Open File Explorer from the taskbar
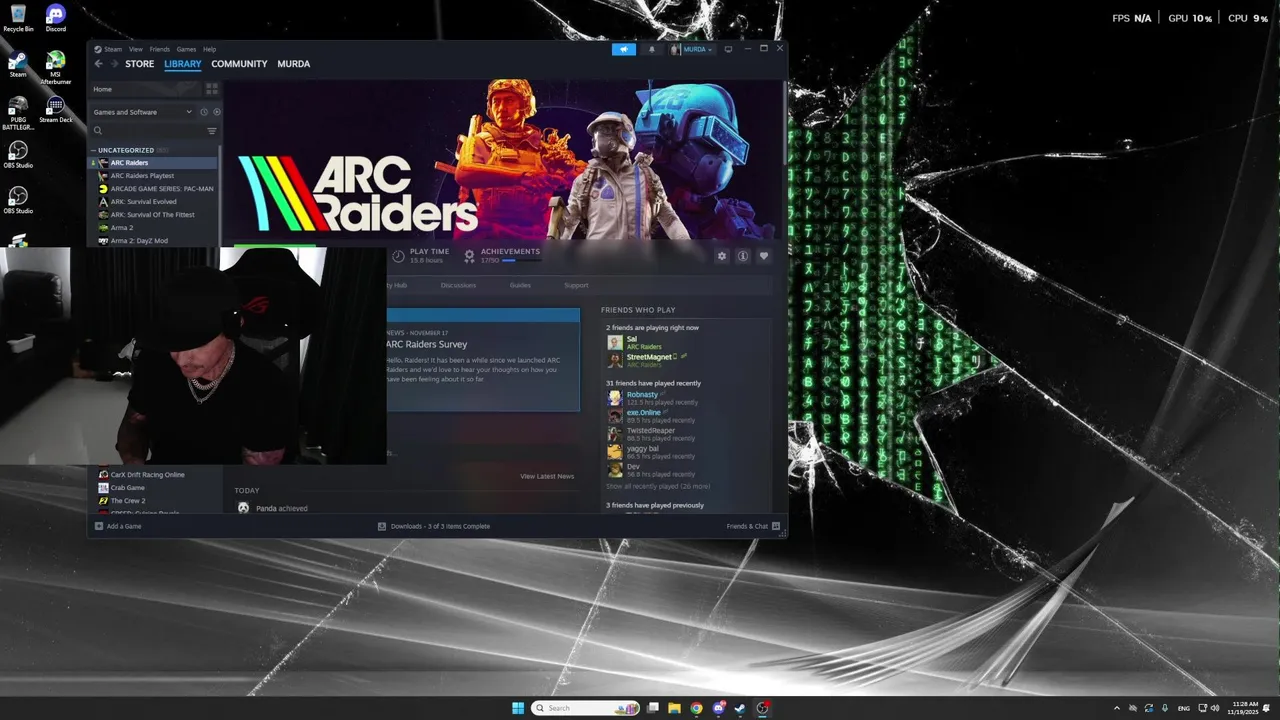The width and height of the screenshot is (1280, 720). 674,708
